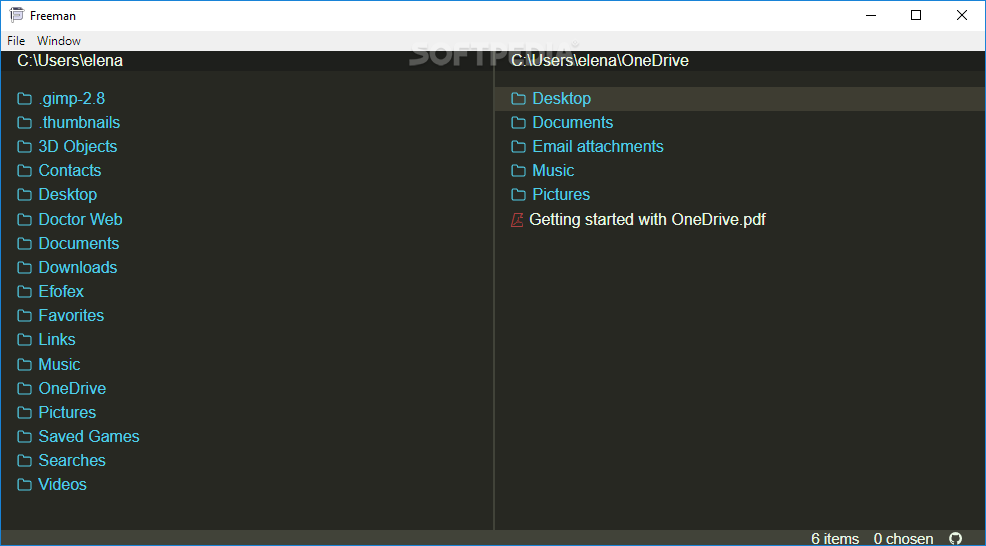Viewport: 986px width, 546px height.
Task: Click the folder icon beside Downloads
Action: coord(25,267)
